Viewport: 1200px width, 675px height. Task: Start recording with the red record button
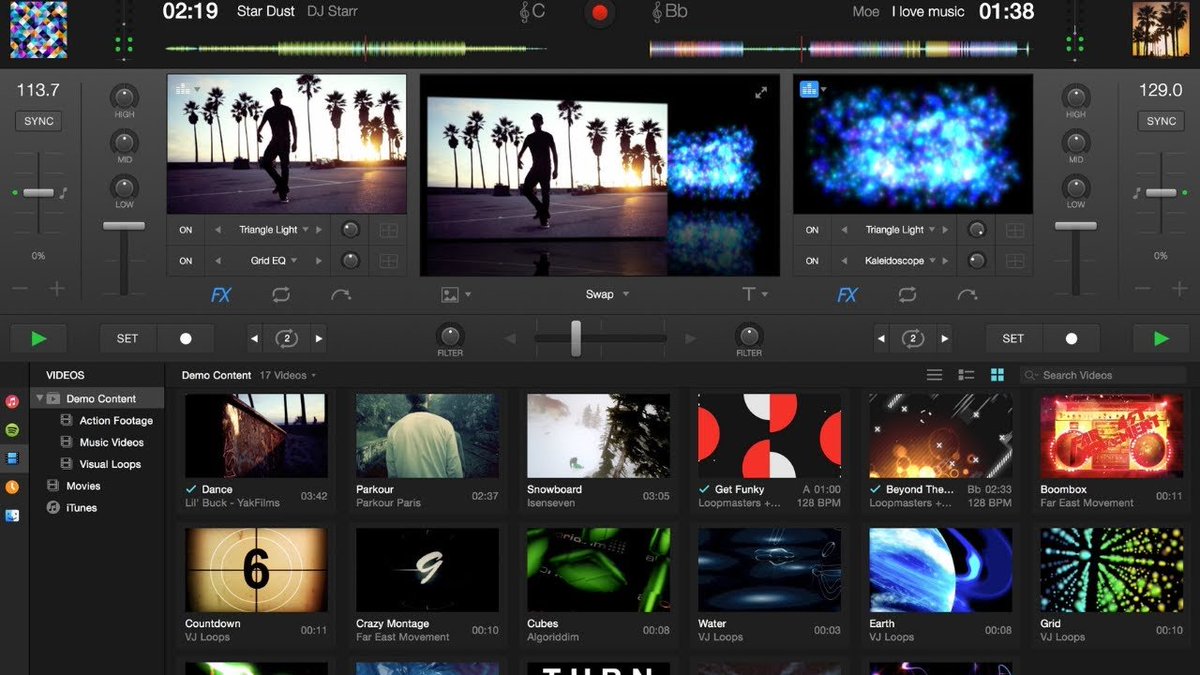coord(600,13)
